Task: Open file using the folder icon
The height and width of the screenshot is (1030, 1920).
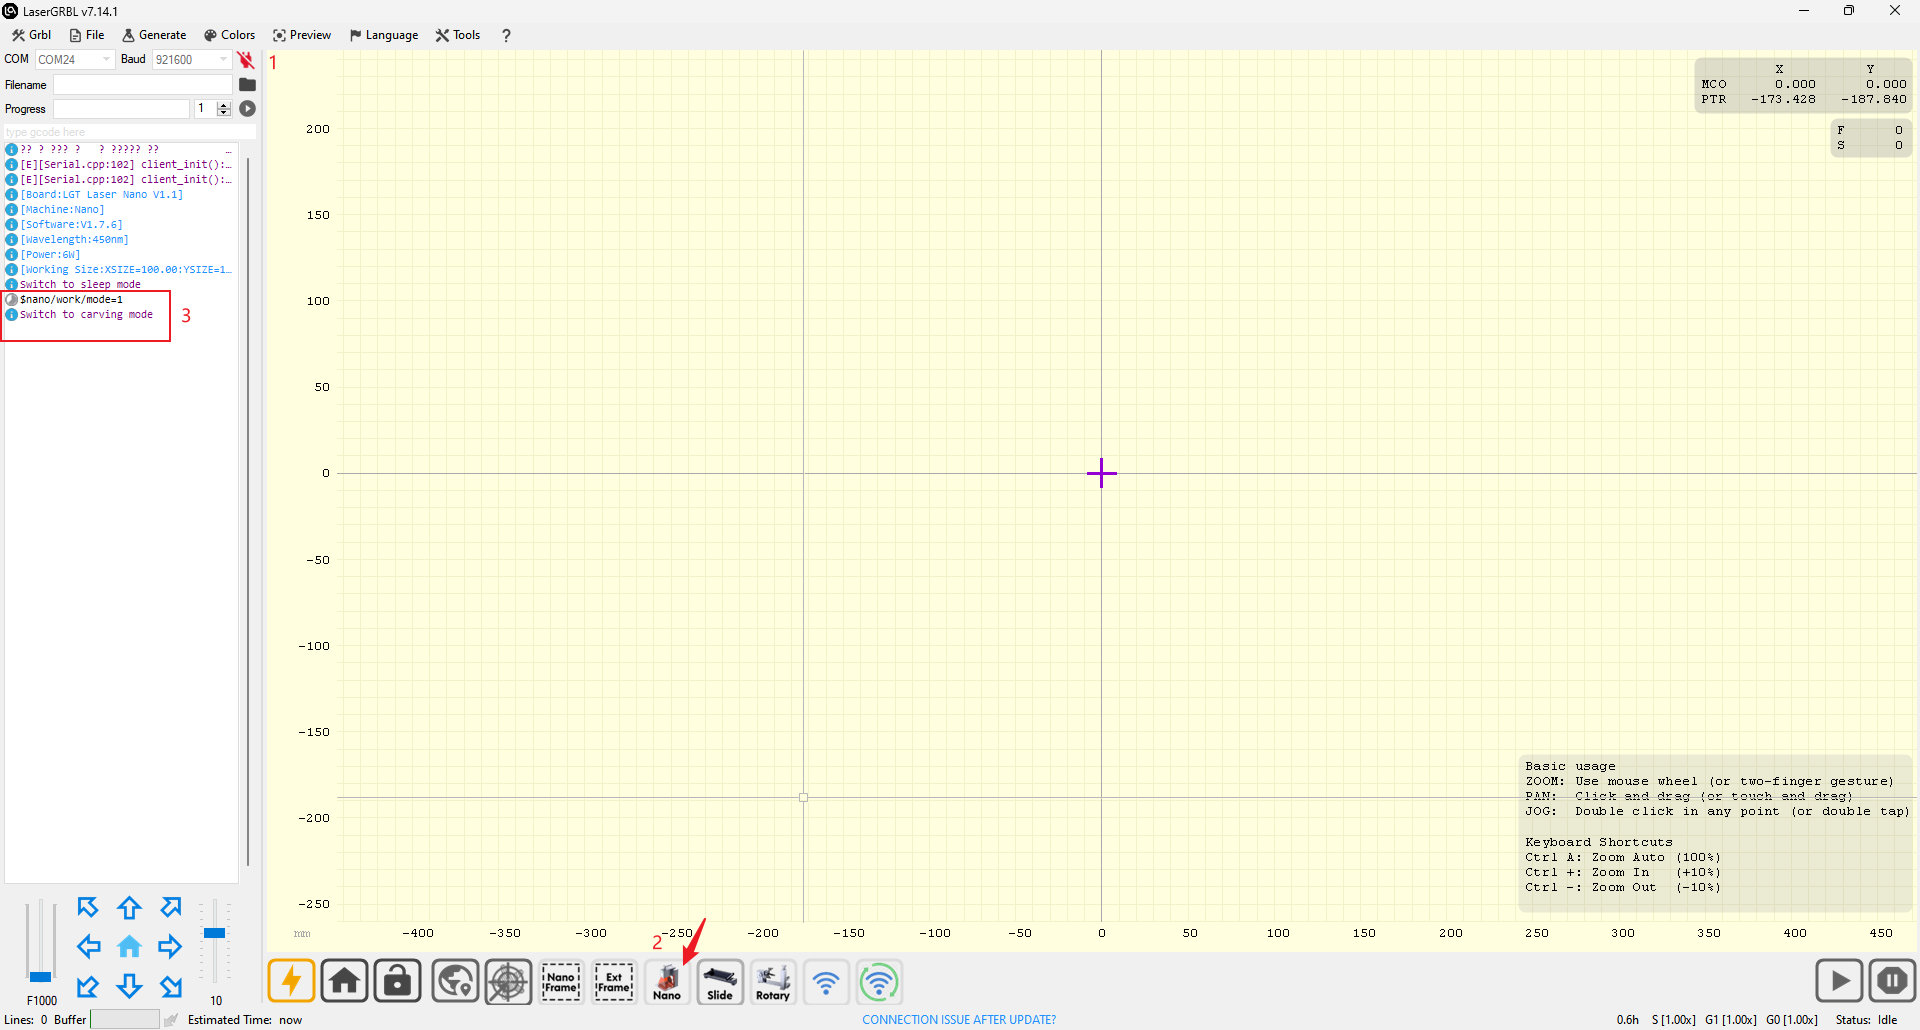Action: point(247,85)
